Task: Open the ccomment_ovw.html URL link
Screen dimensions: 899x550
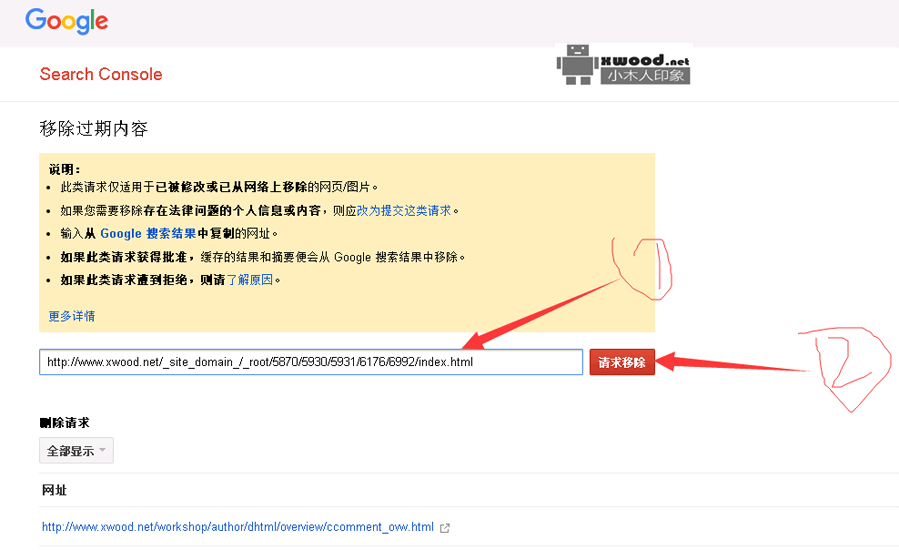Action: 237,527
